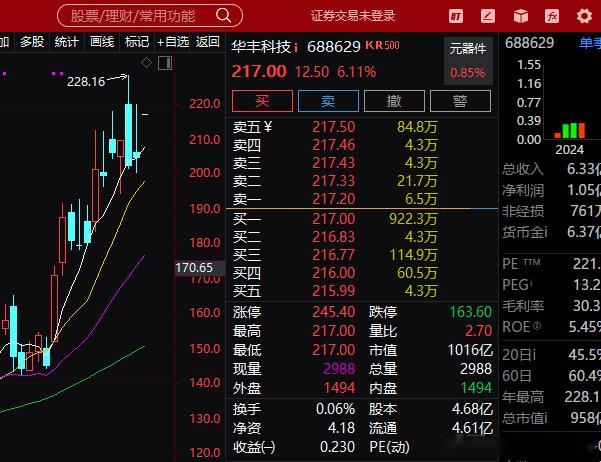Click the 卖一 price 217.20

(334, 199)
